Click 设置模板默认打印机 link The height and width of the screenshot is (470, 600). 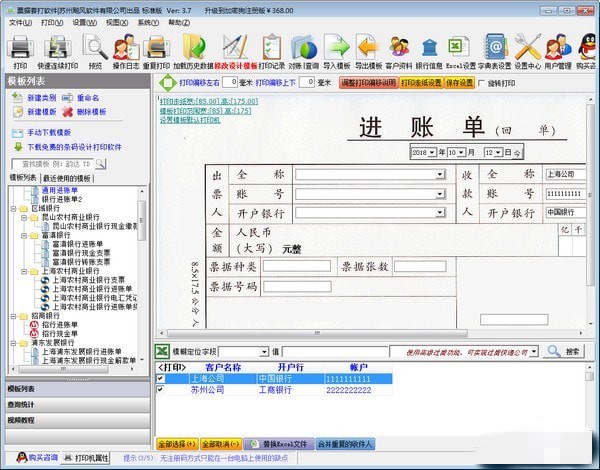(x=190, y=120)
